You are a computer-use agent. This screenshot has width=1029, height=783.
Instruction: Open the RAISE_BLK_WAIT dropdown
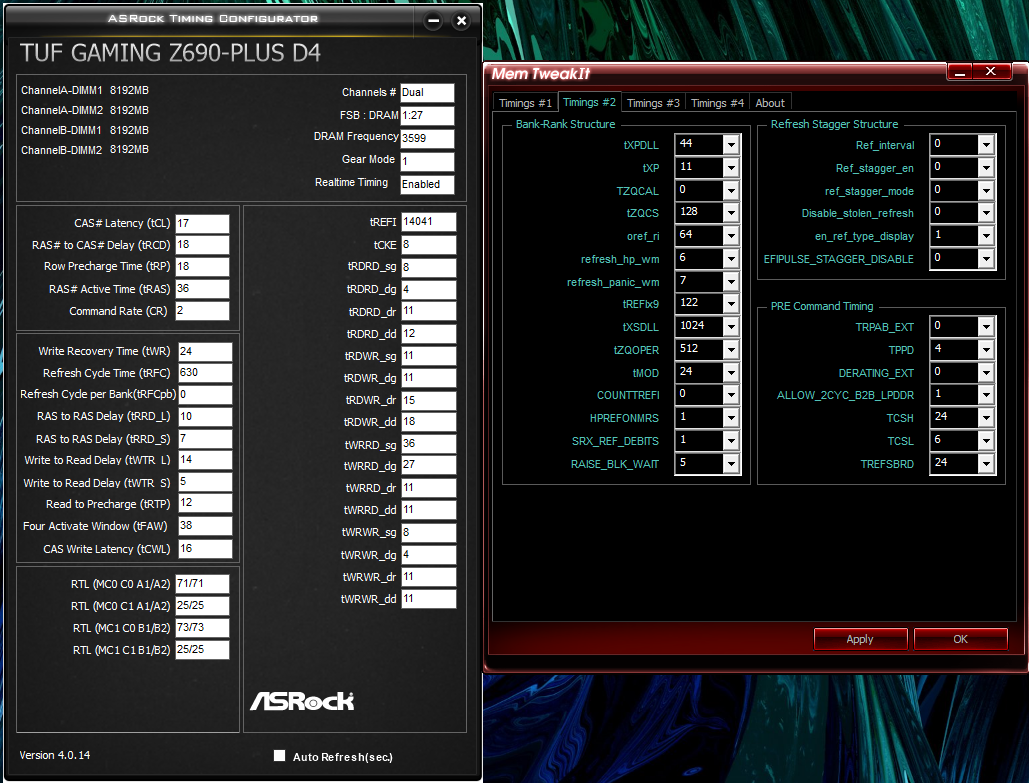click(x=730, y=464)
